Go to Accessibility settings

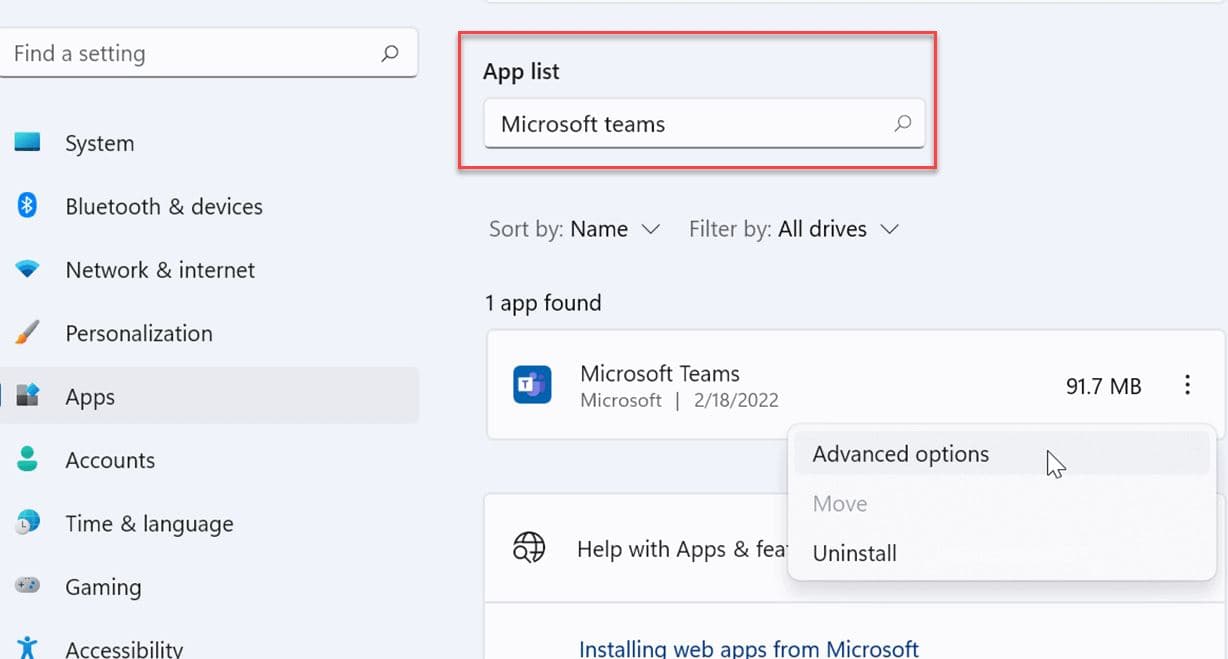coord(123,648)
